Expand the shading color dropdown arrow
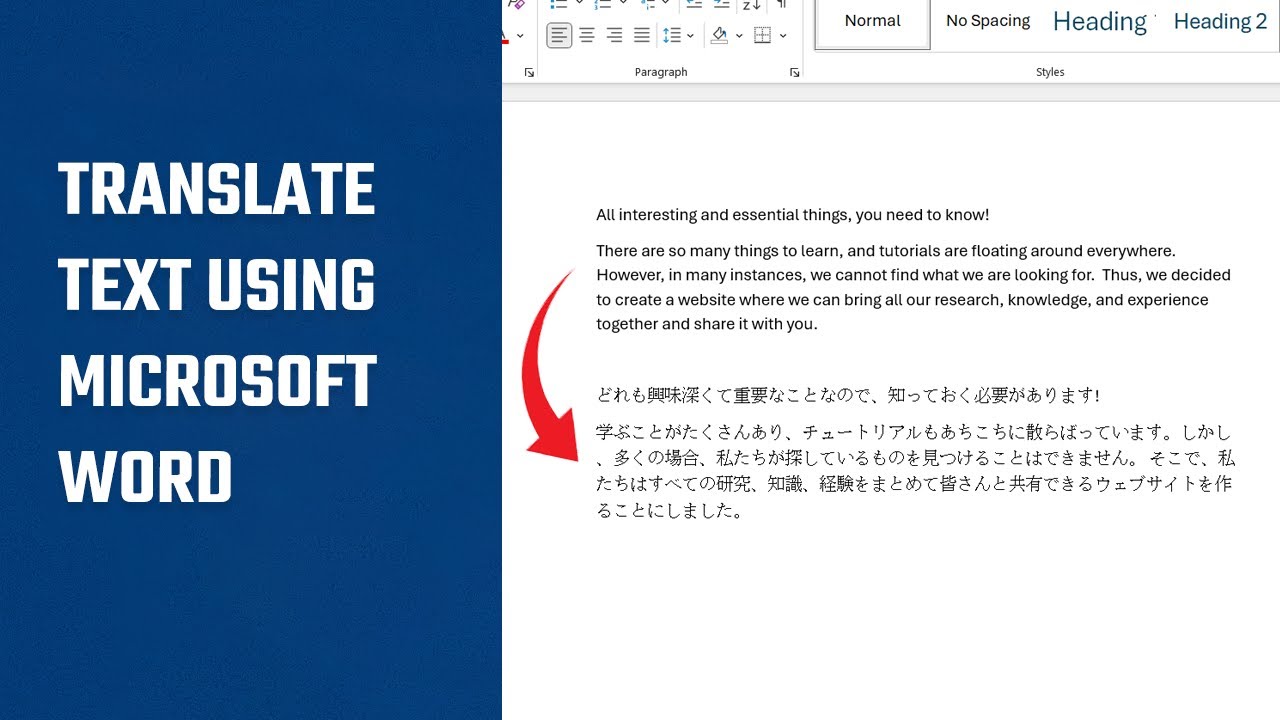The height and width of the screenshot is (720, 1280). tap(739, 36)
